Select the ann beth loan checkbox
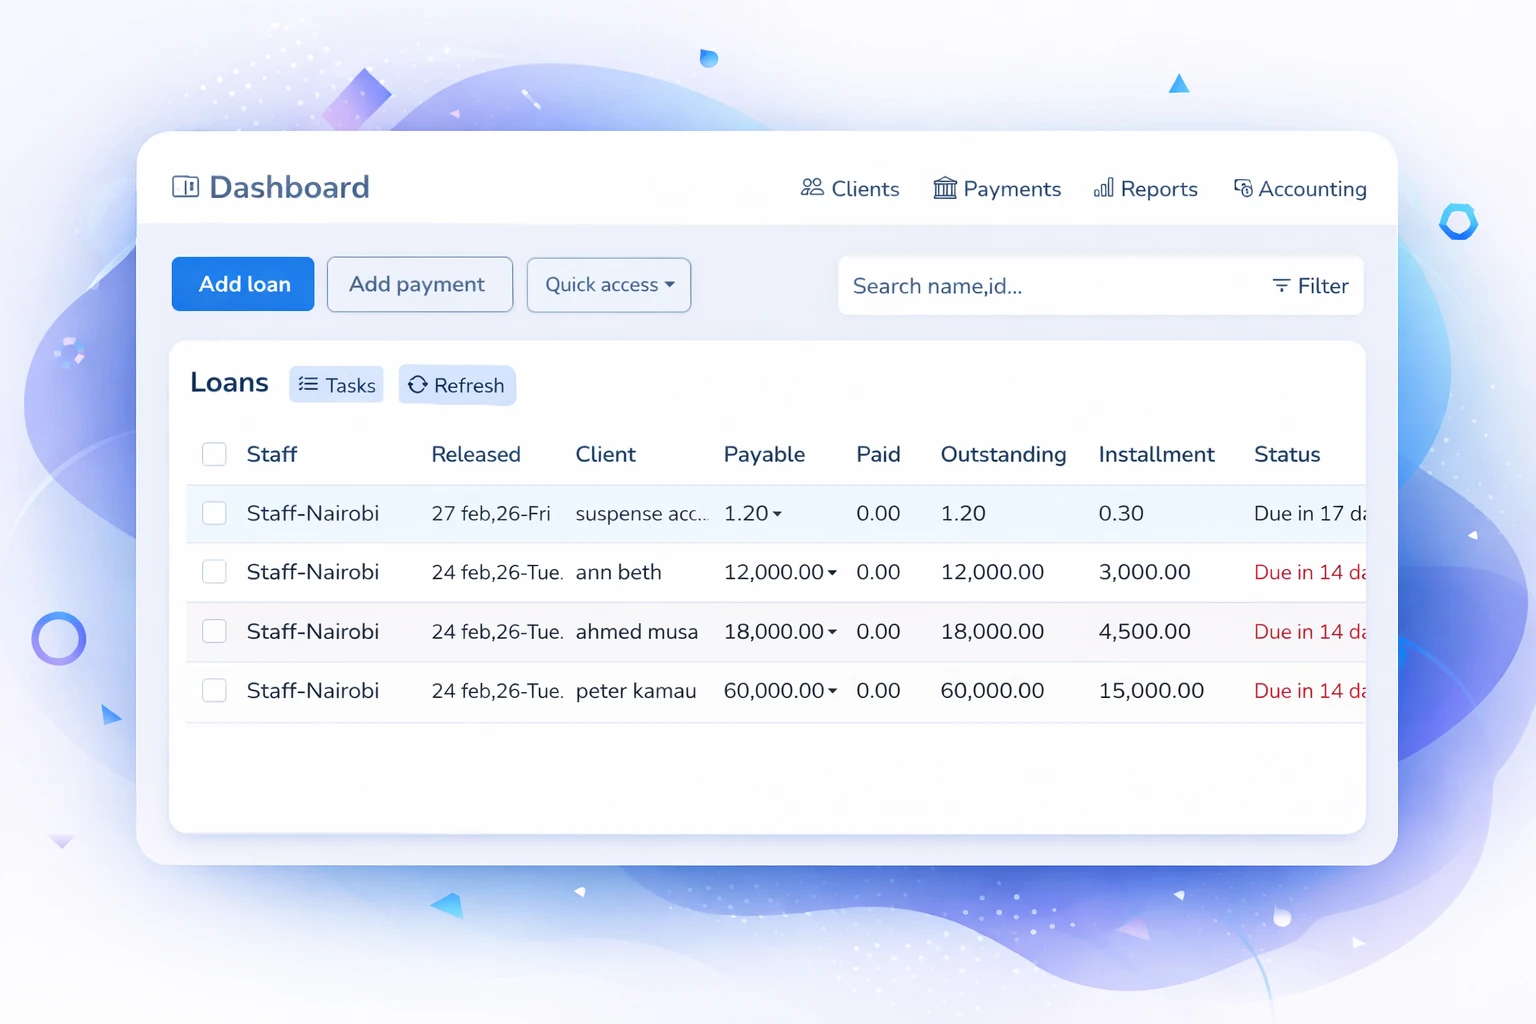 [x=214, y=572]
